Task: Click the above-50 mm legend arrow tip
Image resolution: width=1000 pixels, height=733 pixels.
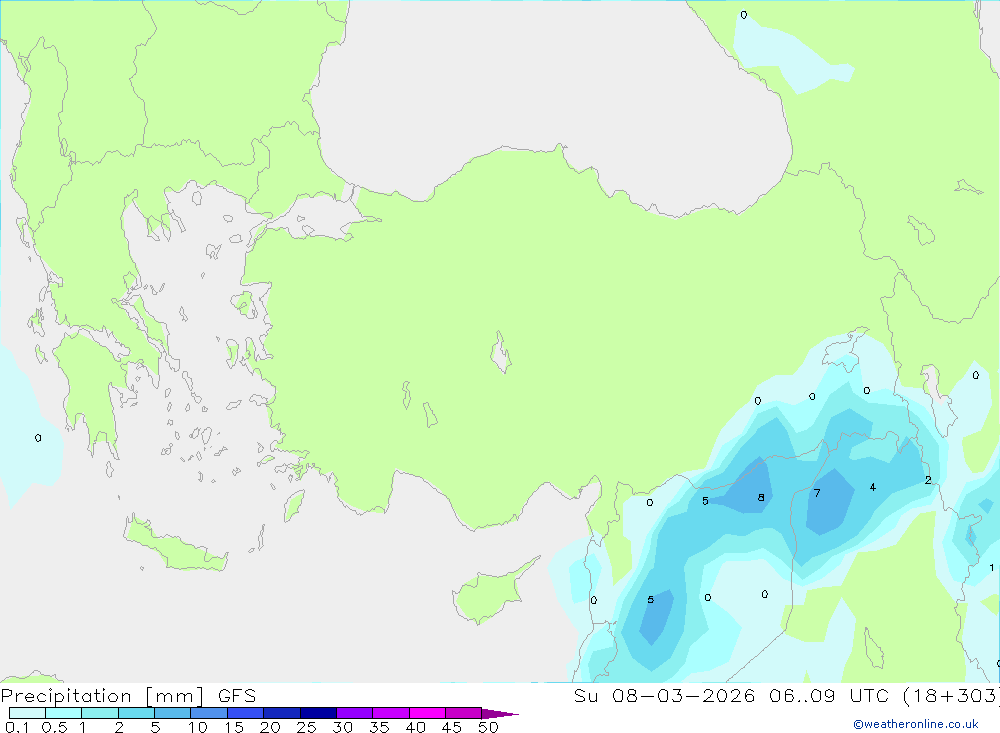Action: point(500,713)
